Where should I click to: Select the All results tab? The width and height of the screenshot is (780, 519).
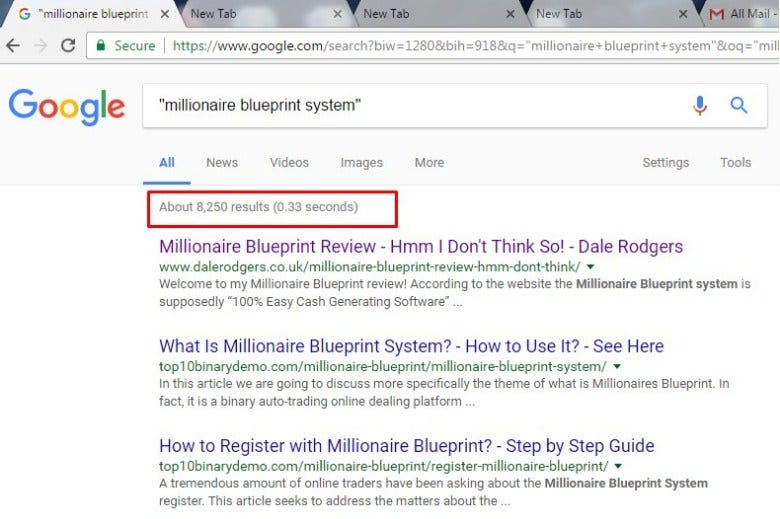coord(167,163)
